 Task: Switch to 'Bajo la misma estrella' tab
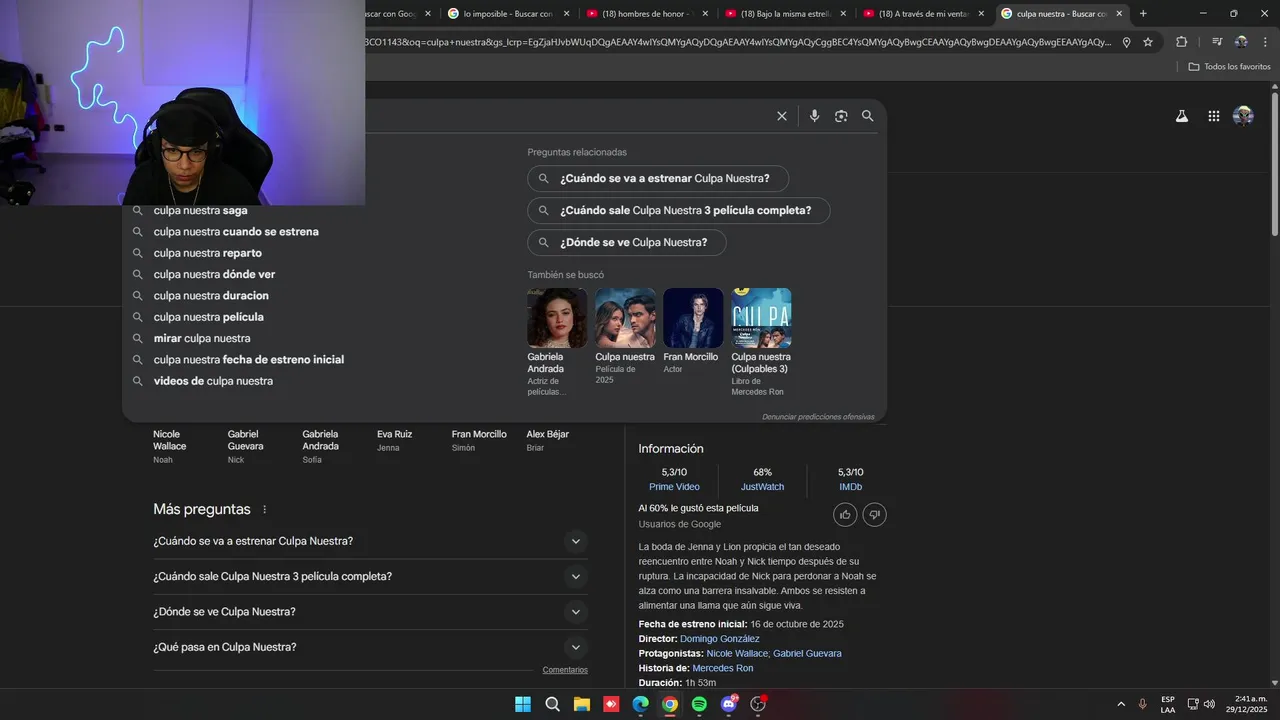click(x=786, y=13)
